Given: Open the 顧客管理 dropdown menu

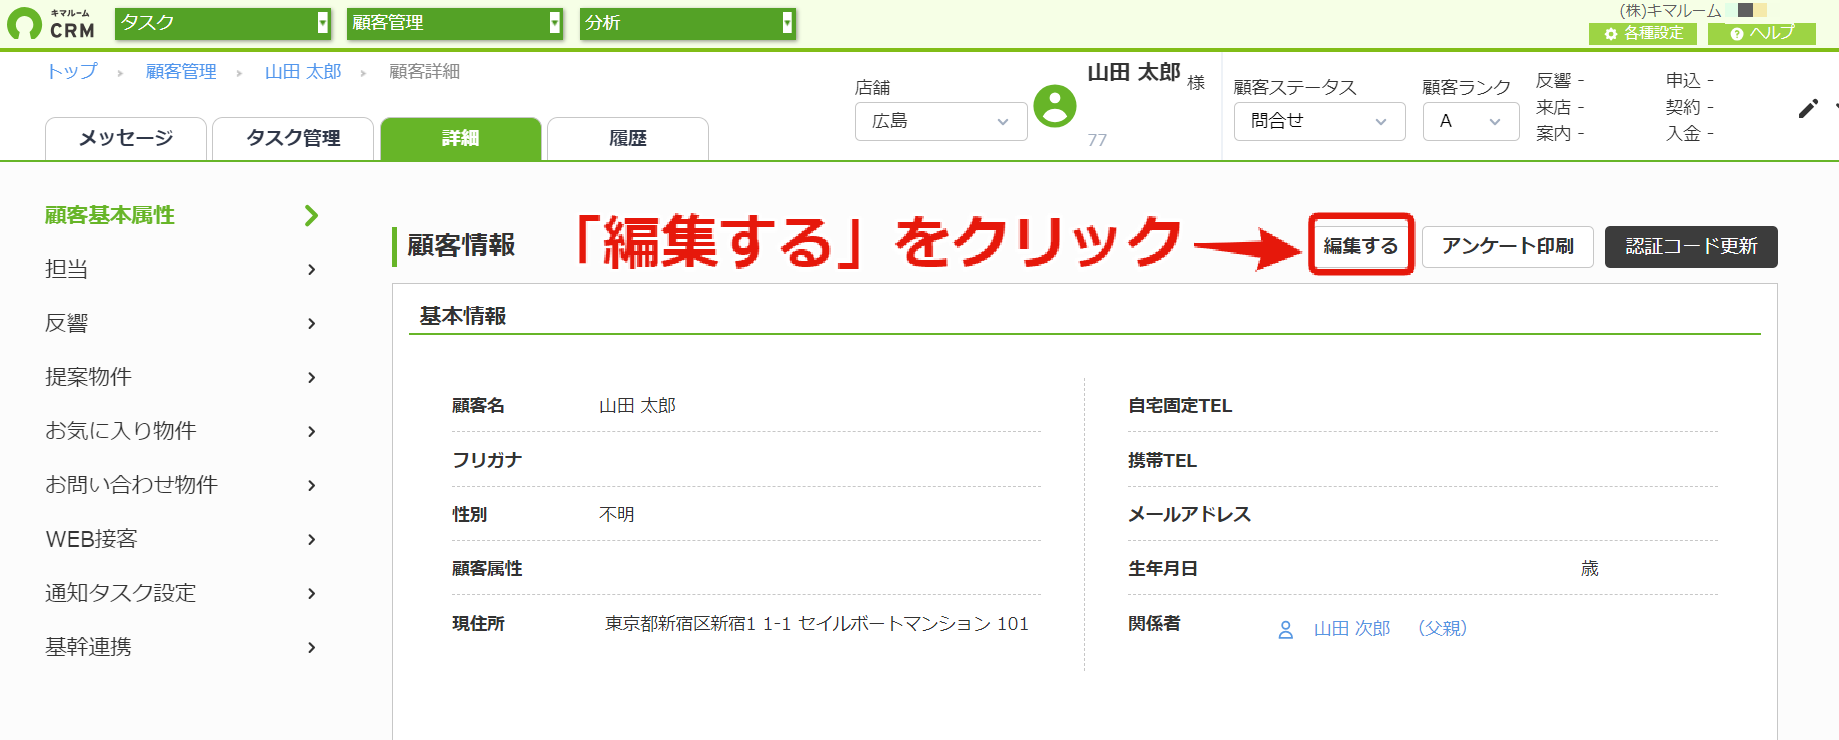Looking at the screenshot, I should point(455,23).
